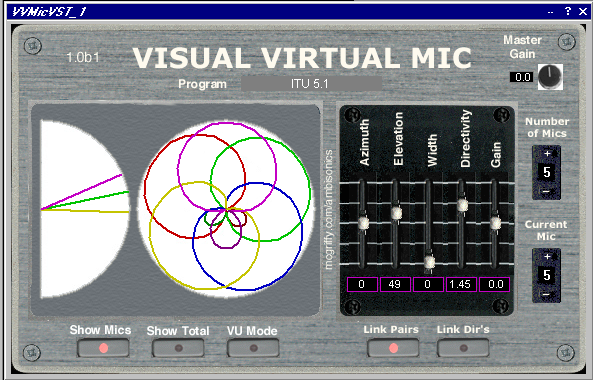Click the Master Gain knob
The width and height of the screenshot is (593, 380).
tap(550, 77)
